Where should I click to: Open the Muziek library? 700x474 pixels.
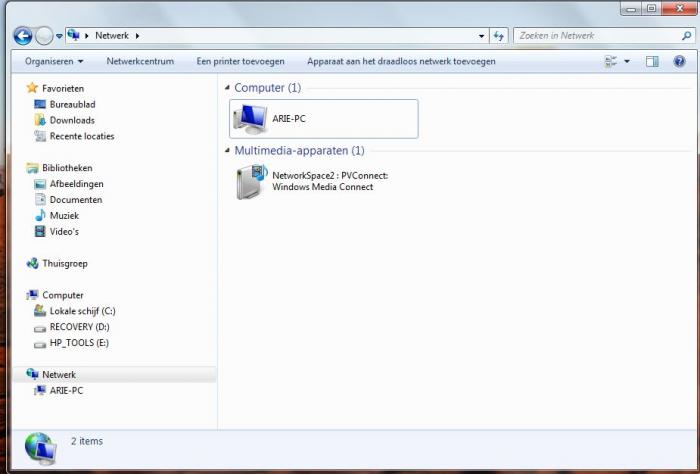64,216
